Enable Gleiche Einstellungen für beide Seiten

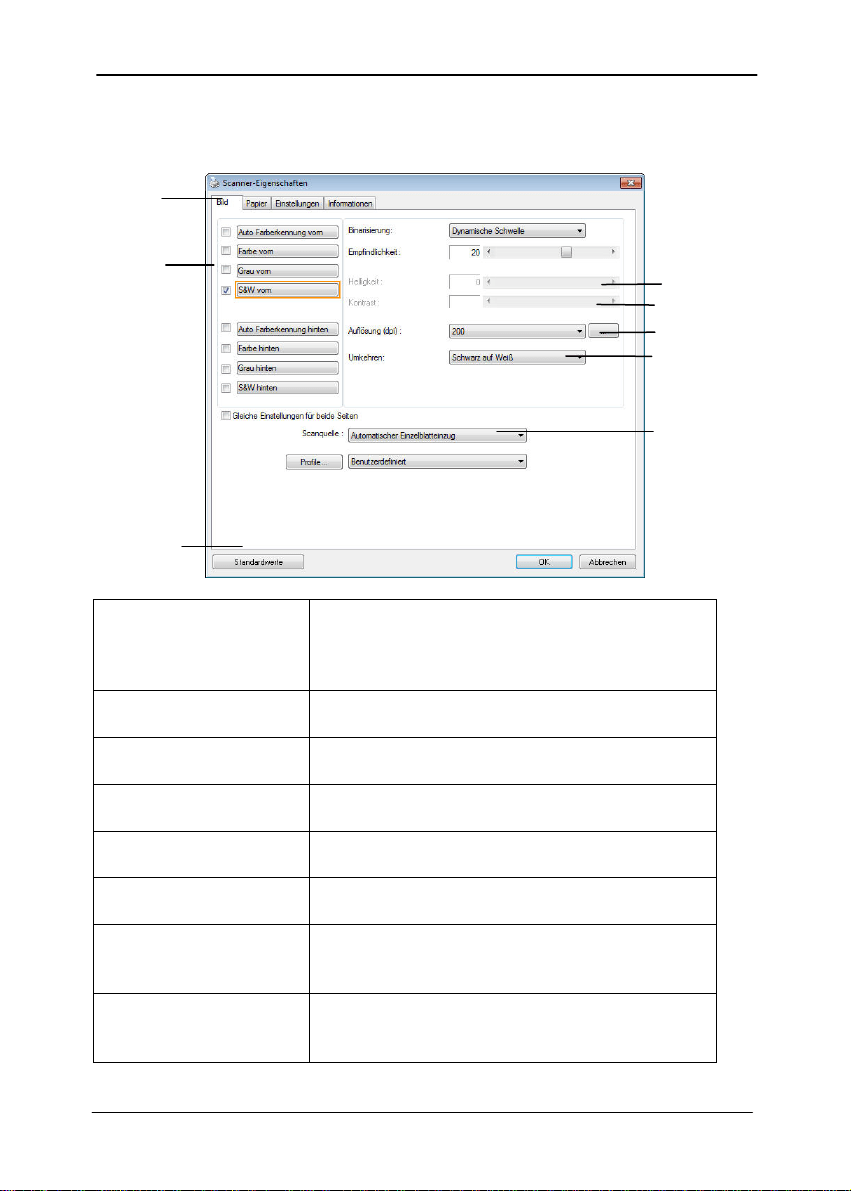(x=226, y=415)
